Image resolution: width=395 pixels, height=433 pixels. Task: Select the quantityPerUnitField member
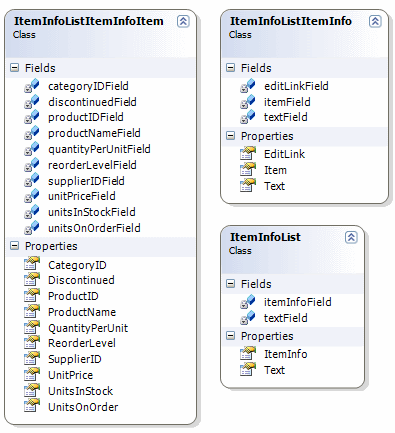click(99, 149)
